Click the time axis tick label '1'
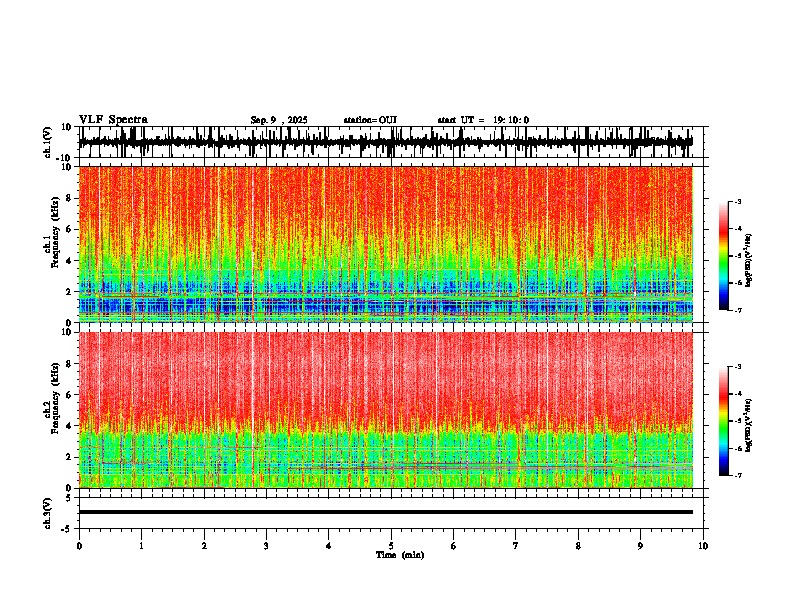Viewport: 792px width, 612px height. [x=141, y=546]
